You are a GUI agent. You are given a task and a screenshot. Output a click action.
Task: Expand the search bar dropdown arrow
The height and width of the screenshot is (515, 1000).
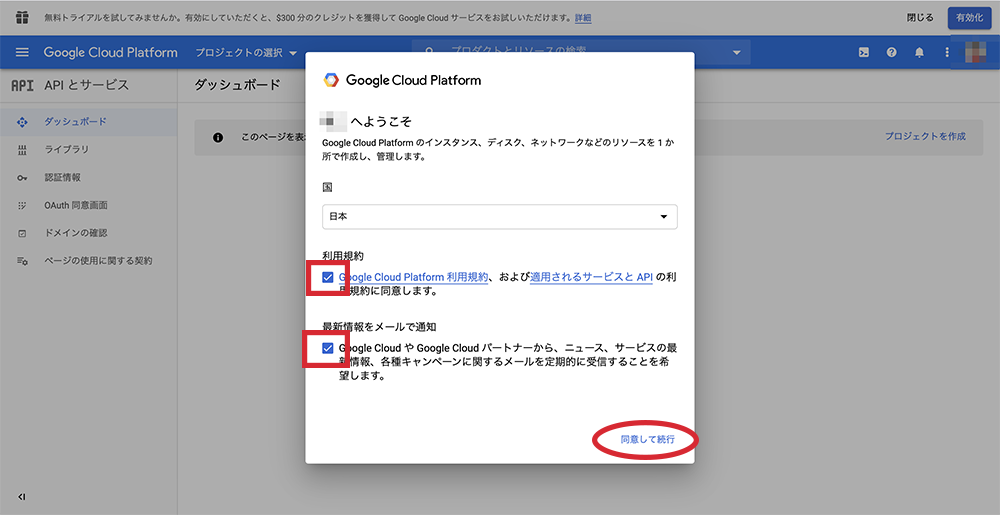tap(737, 52)
